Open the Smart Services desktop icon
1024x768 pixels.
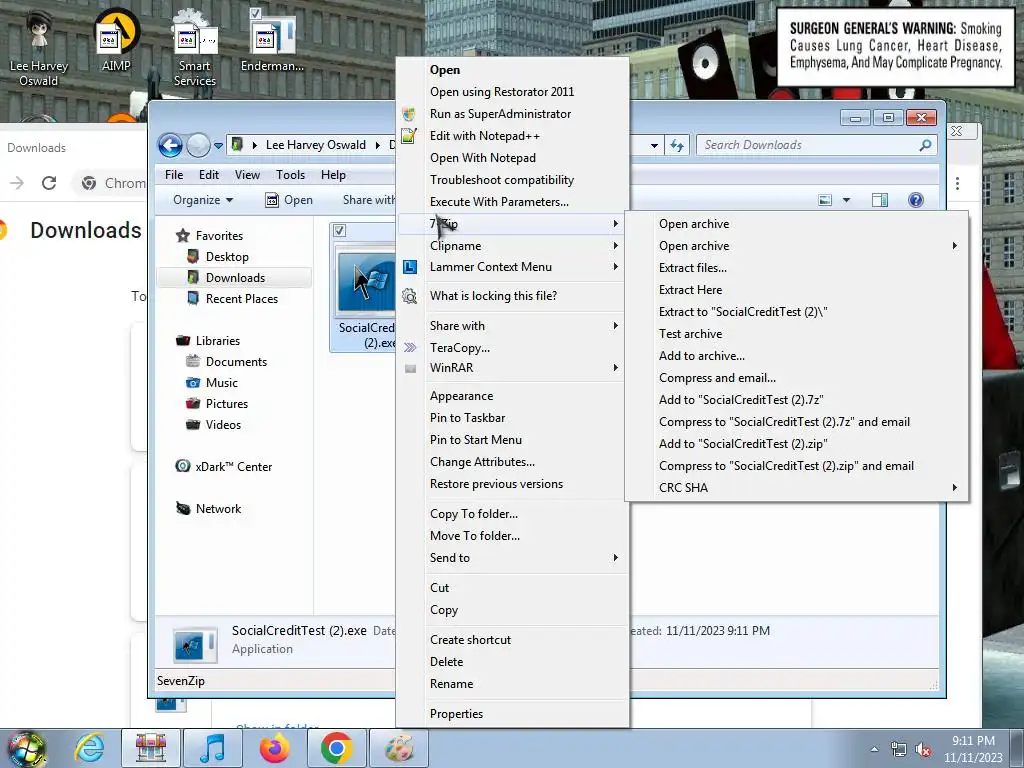pyautogui.click(x=194, y=48)
